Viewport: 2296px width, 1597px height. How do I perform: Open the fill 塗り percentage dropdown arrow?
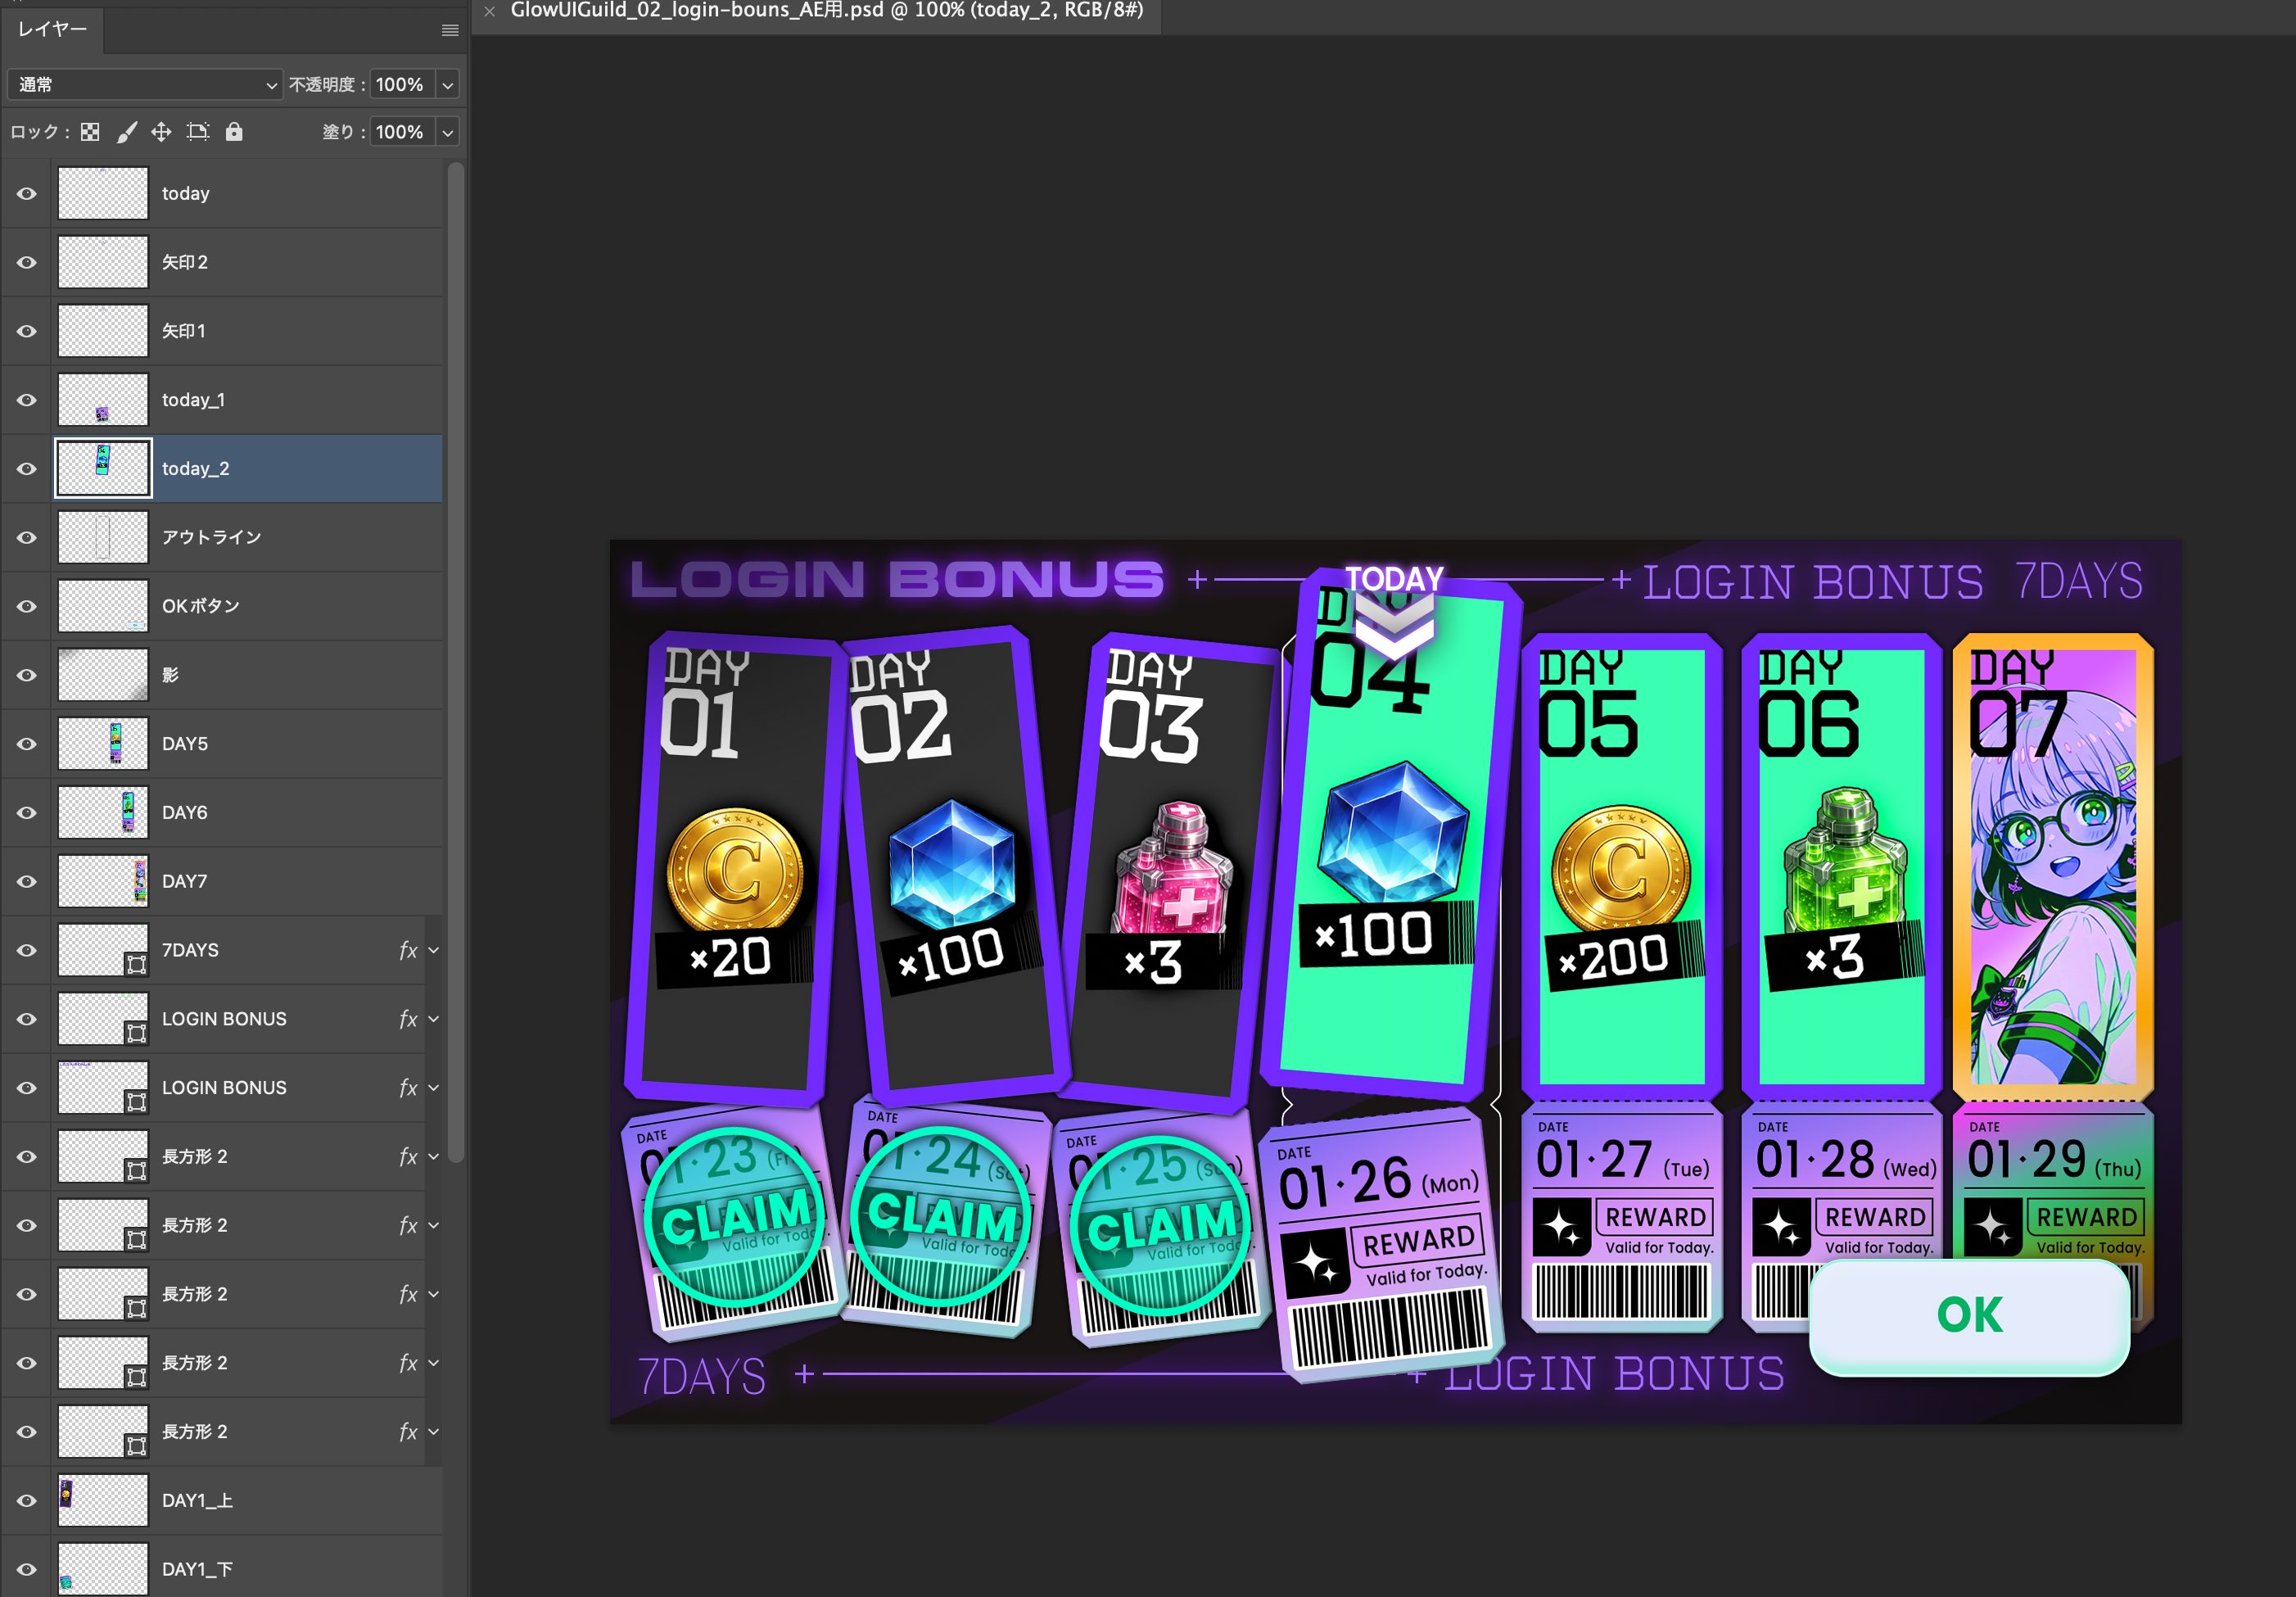coord(448,132)
